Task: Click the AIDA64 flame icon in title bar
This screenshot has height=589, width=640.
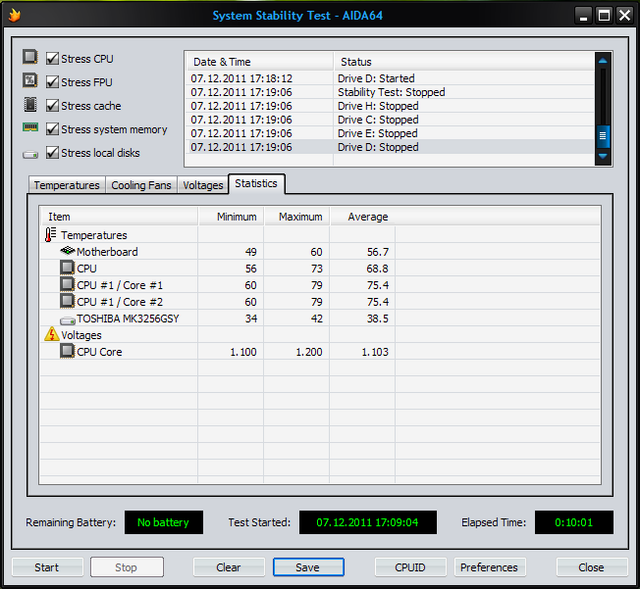Action: [x=15, y=15]
